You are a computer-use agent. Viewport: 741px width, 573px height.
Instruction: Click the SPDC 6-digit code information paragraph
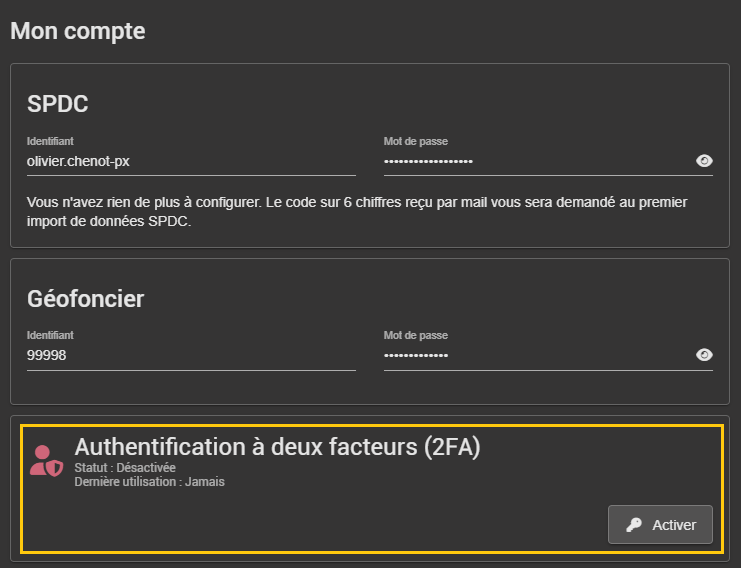coord(357,212)
